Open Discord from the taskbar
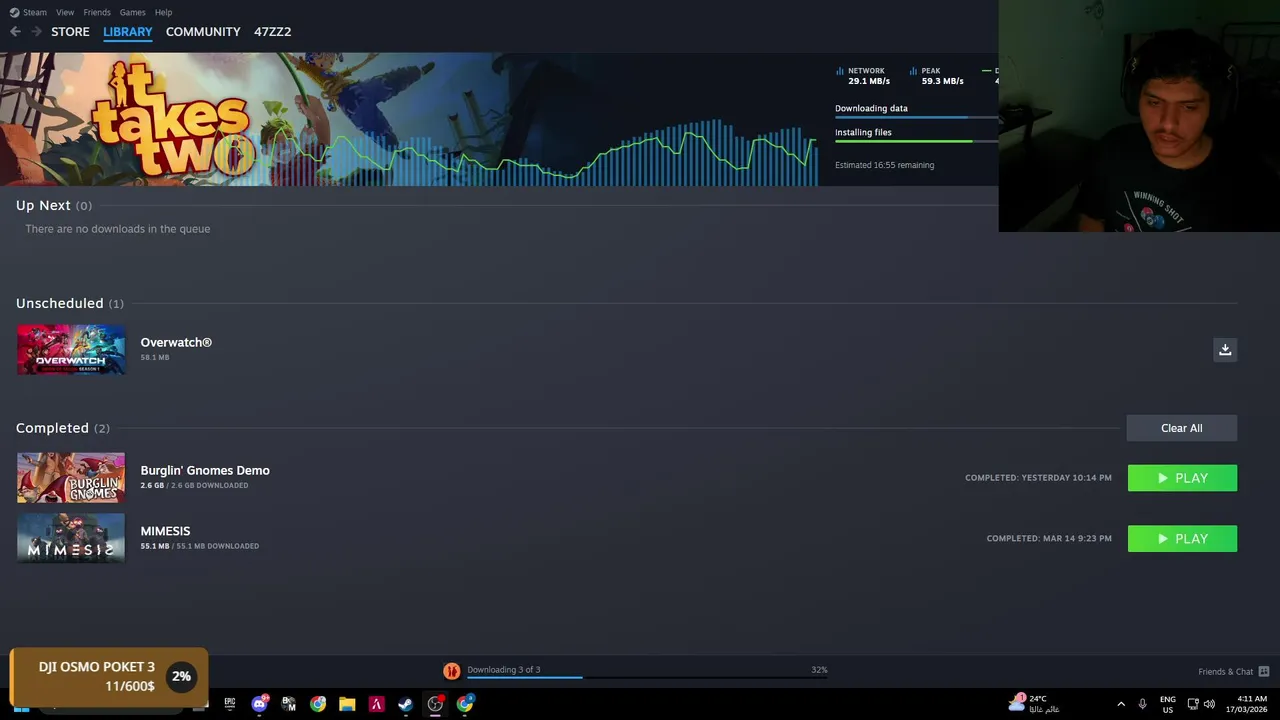The height and width of the screenshot is (720, 1280). 260,704
